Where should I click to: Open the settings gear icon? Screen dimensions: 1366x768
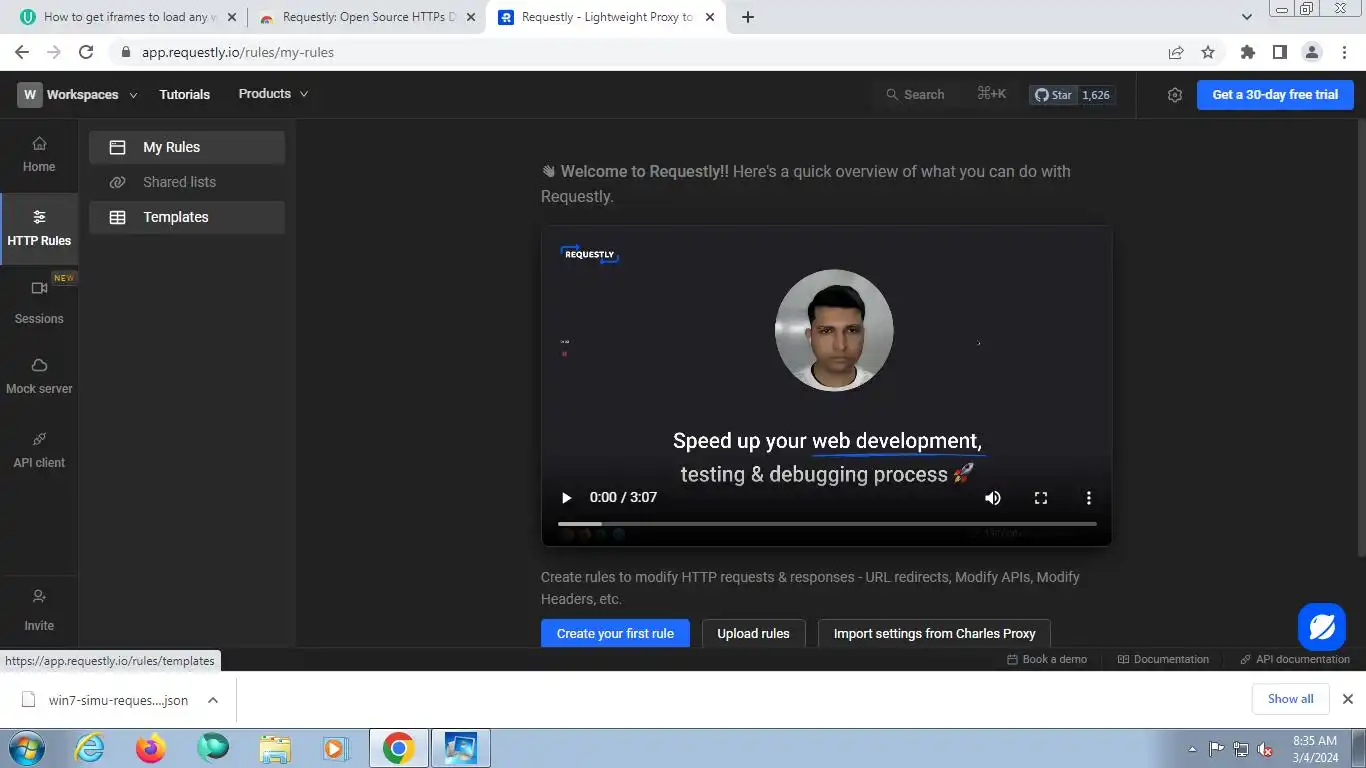click(x=1175, y=95)
